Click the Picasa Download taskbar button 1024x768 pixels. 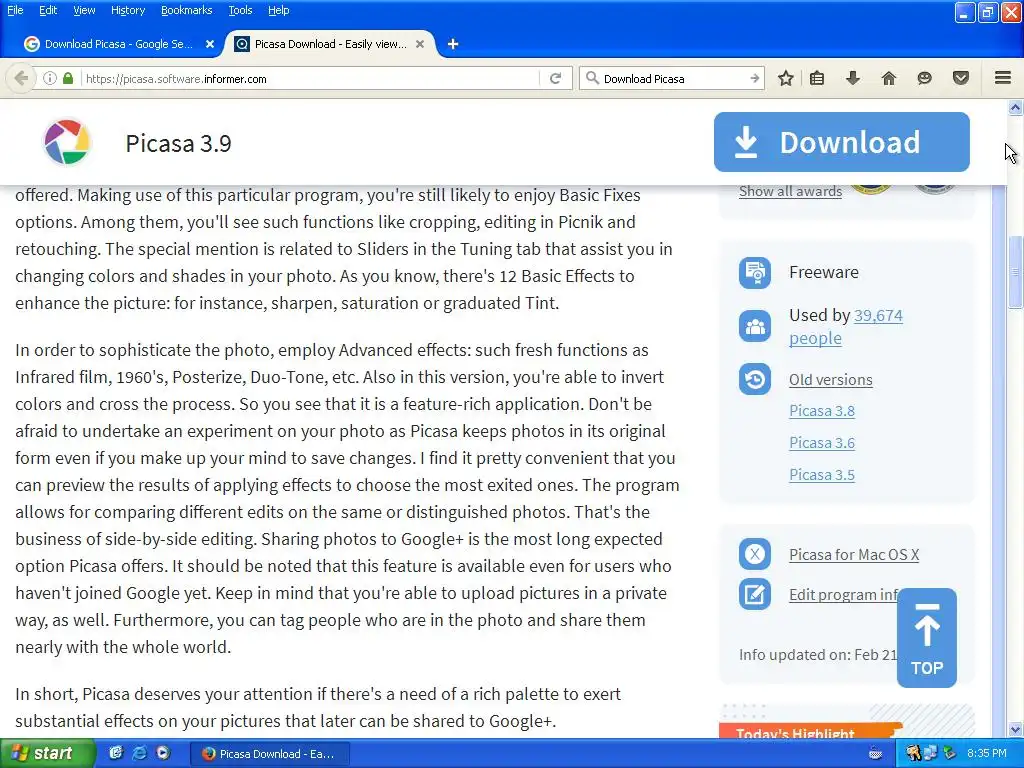(x=270, y=753)
